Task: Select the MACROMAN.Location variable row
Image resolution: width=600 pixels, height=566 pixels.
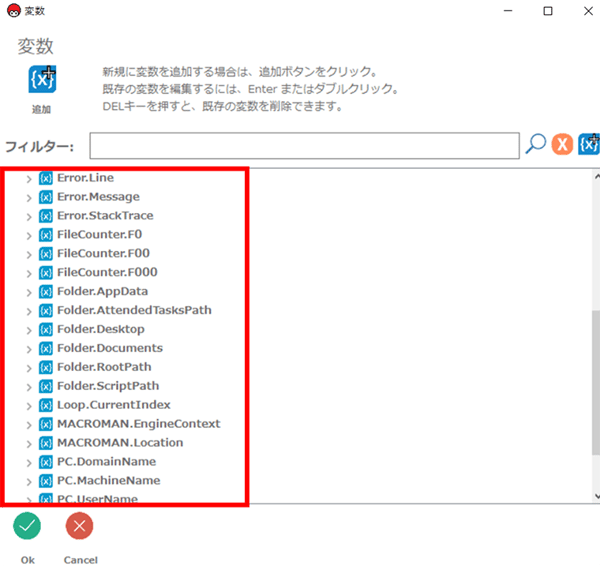Action: [x=120, y=443]
